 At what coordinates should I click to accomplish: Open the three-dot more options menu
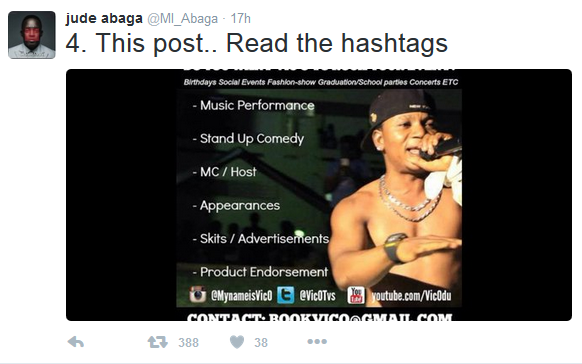click(x=317, y=341)
